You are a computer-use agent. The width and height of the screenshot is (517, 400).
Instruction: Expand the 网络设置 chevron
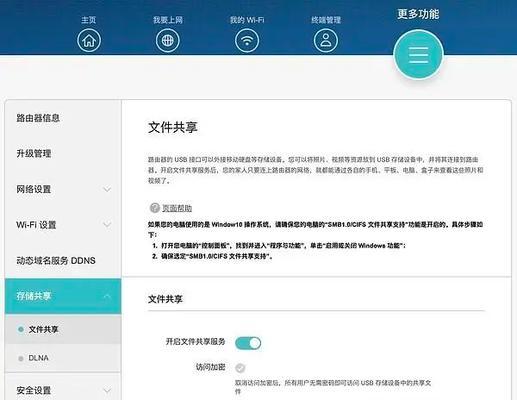[107, 189]
